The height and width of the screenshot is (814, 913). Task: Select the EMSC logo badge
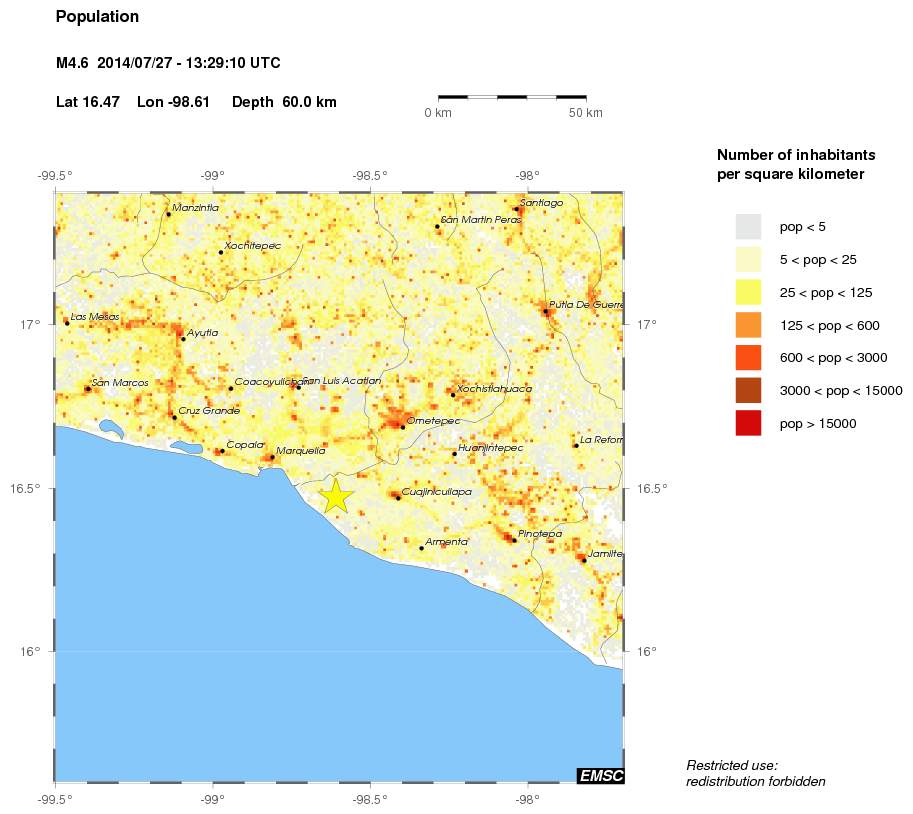pyautogui.click(x=600, y=774)
